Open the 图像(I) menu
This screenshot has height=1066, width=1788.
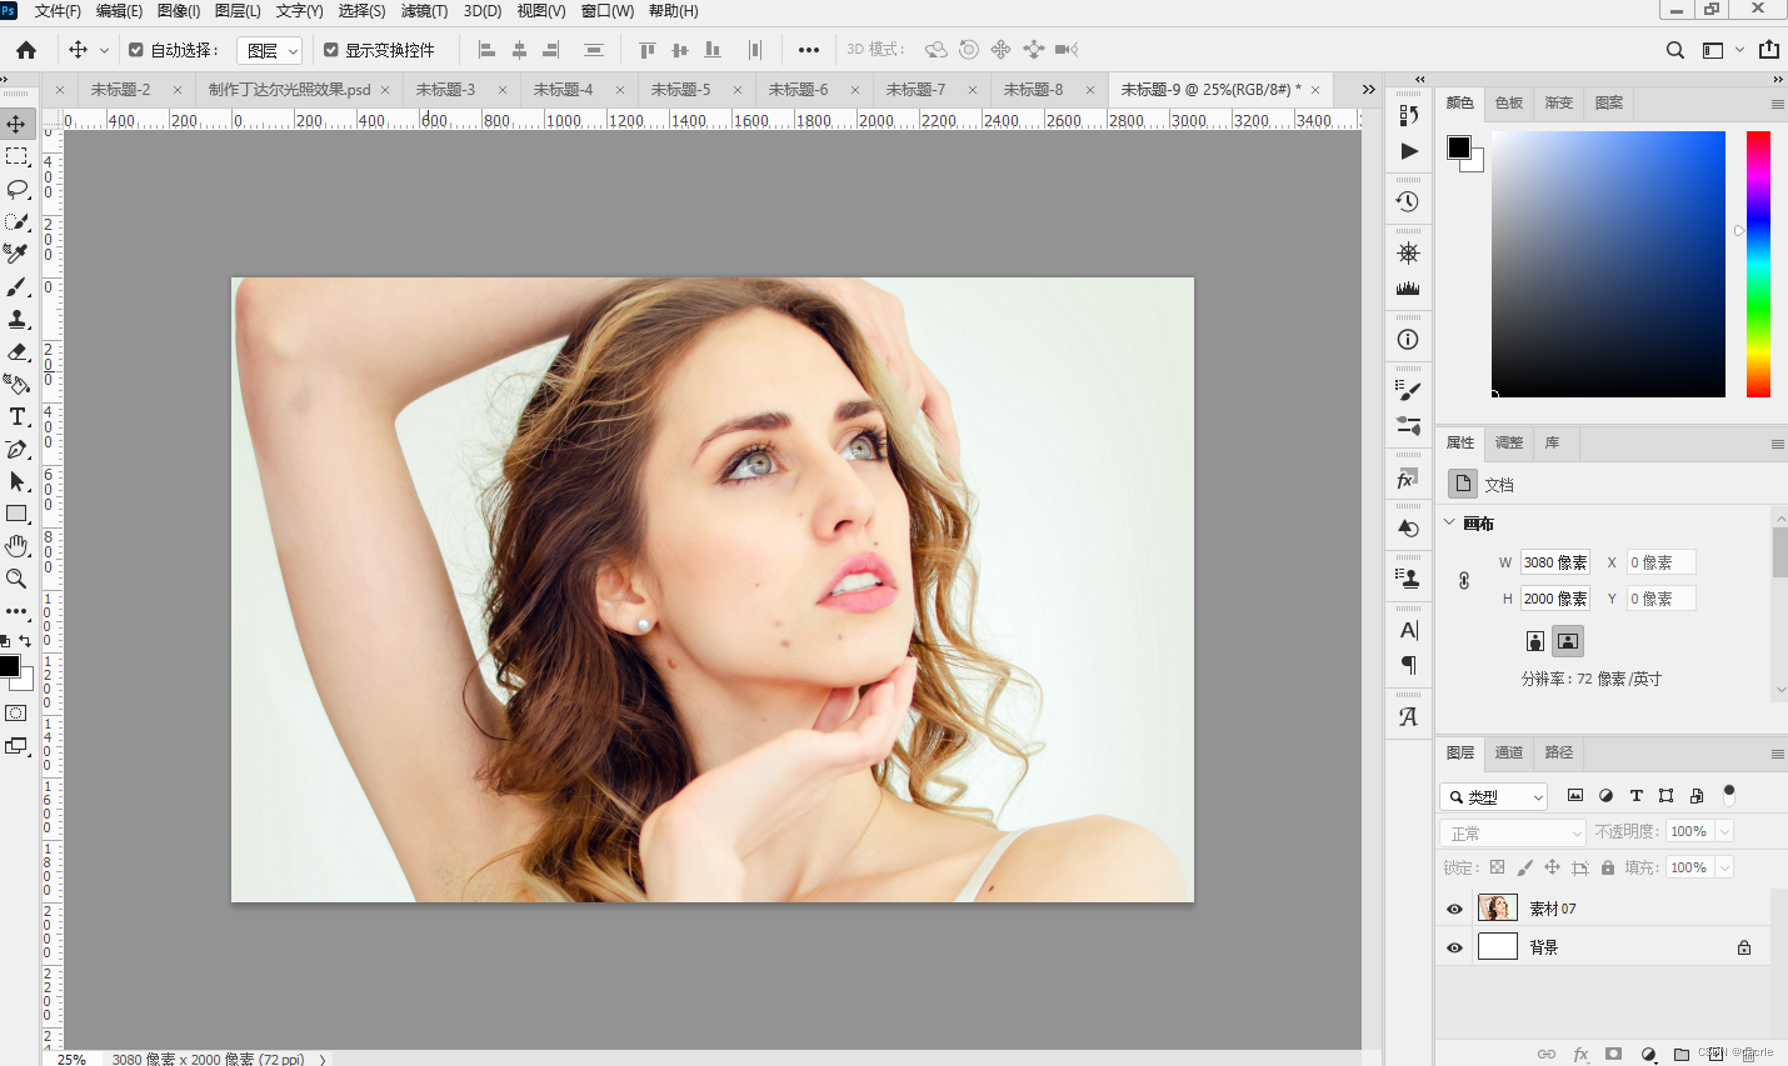179,11
